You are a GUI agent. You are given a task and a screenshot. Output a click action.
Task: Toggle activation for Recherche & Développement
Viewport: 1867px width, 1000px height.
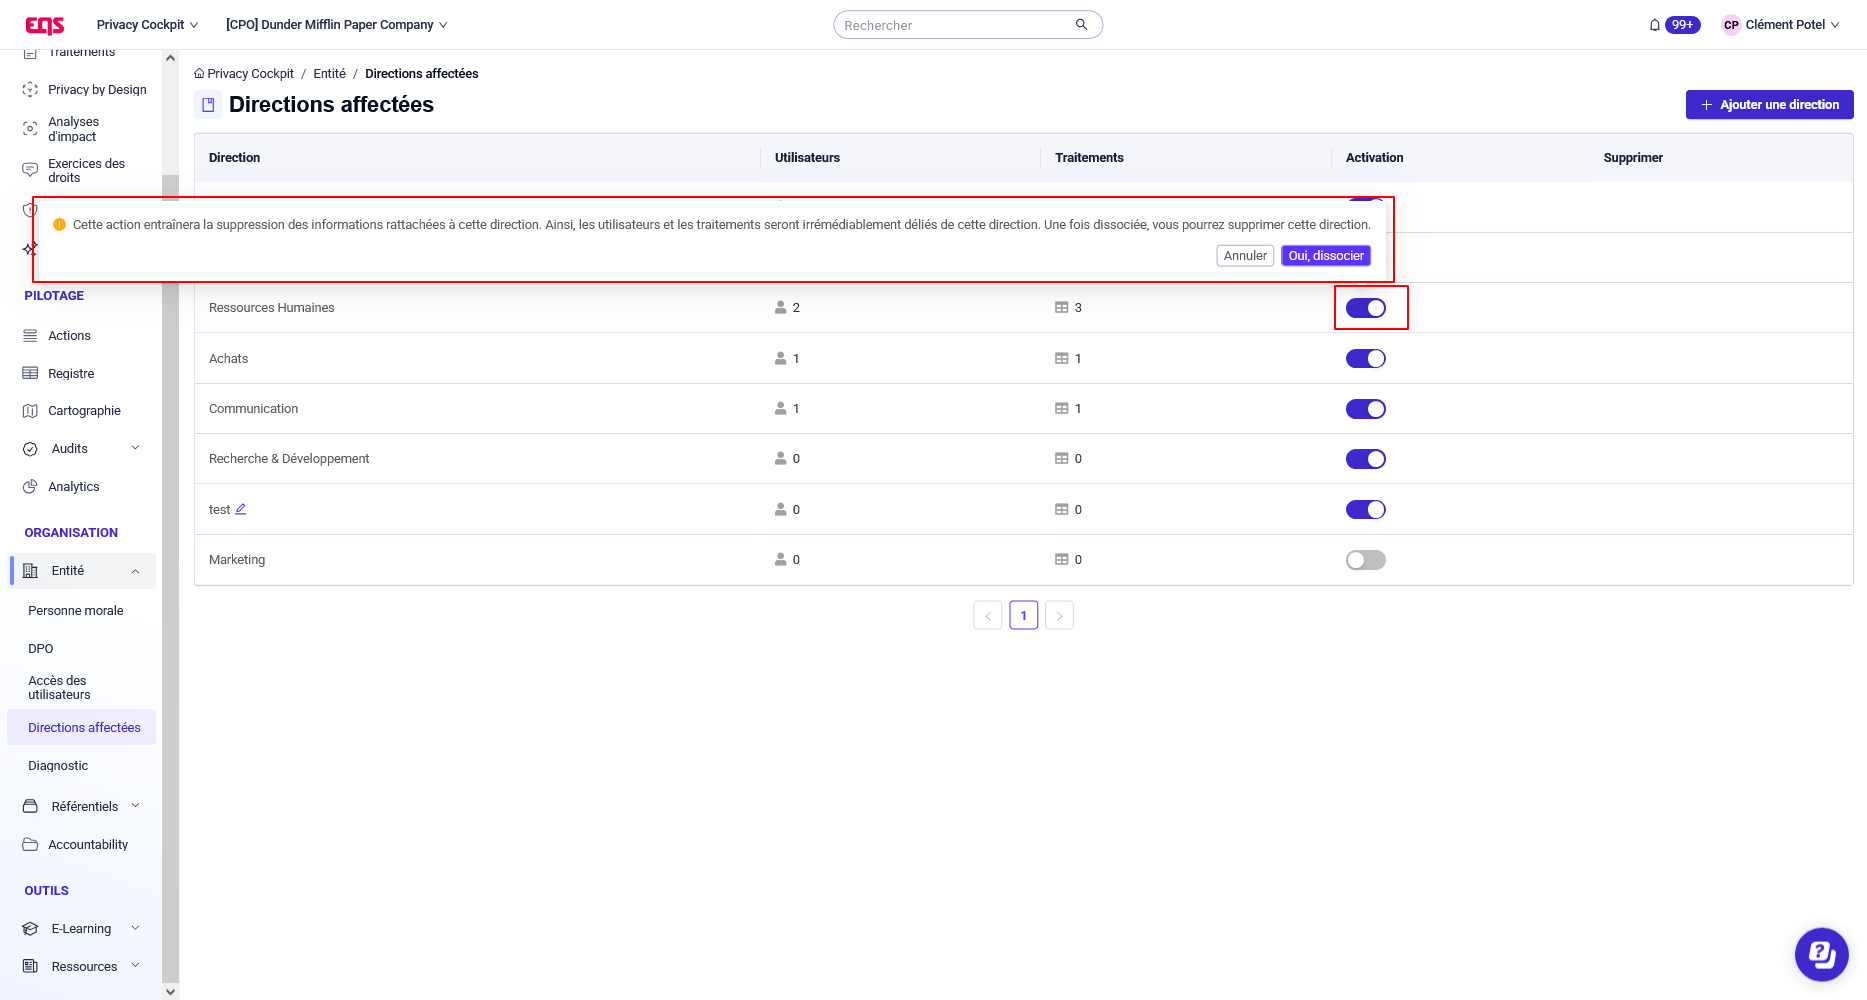tap(1366, 459)
